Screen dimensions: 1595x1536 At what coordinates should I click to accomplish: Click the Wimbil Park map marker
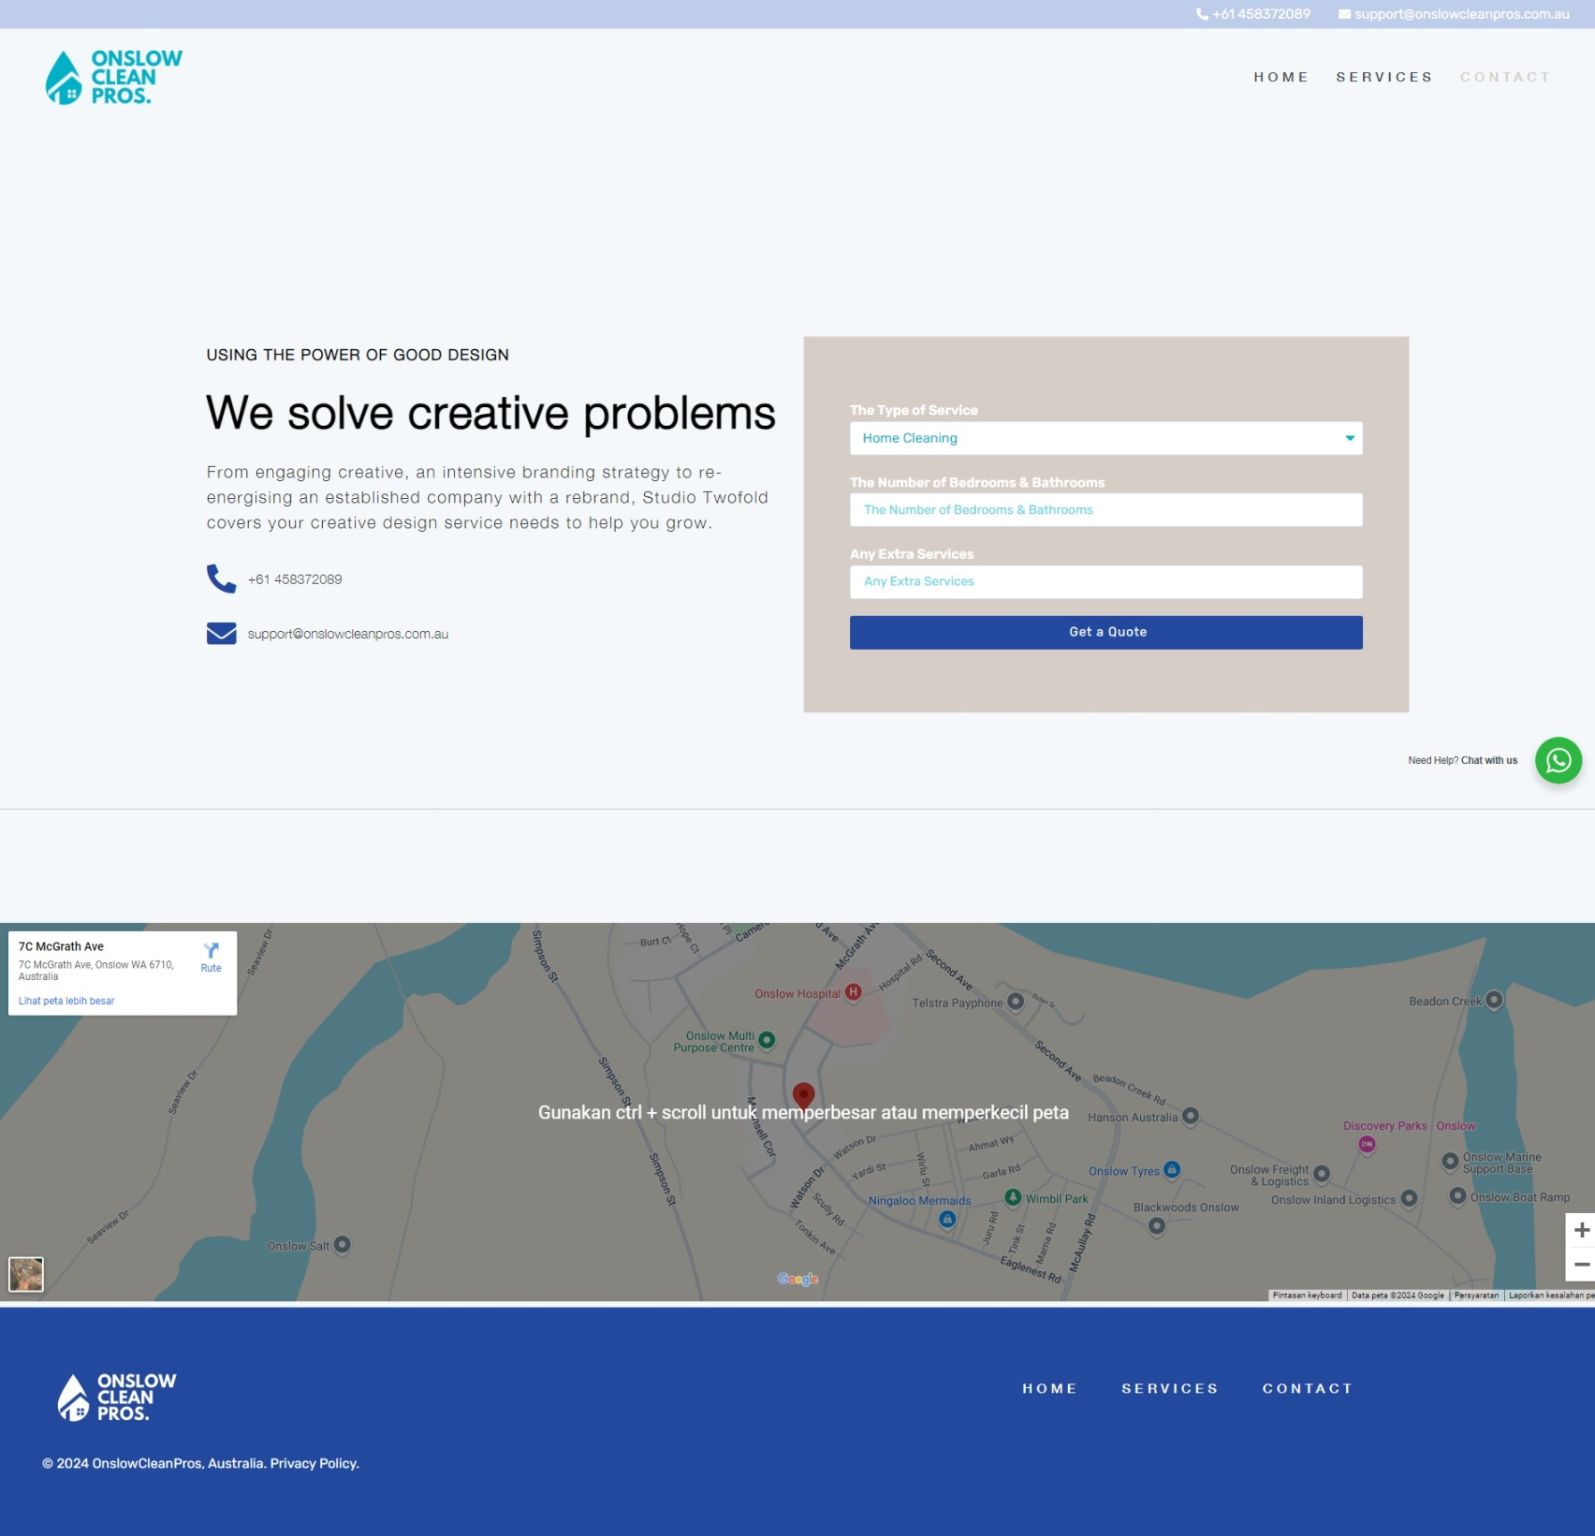[1013, 1198]
